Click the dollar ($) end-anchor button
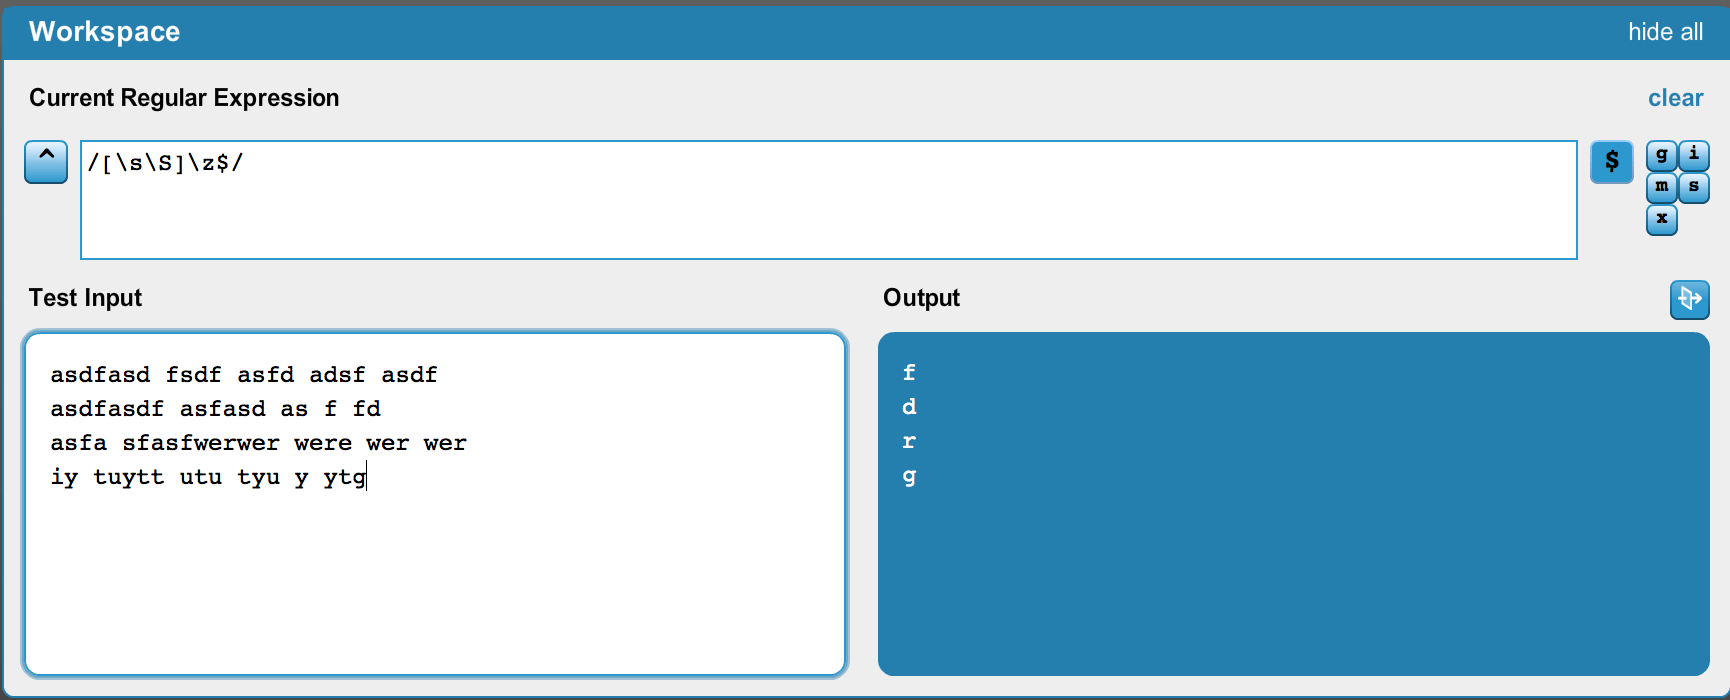The height and width of the screenshot is (700, 1730). 1611,162
